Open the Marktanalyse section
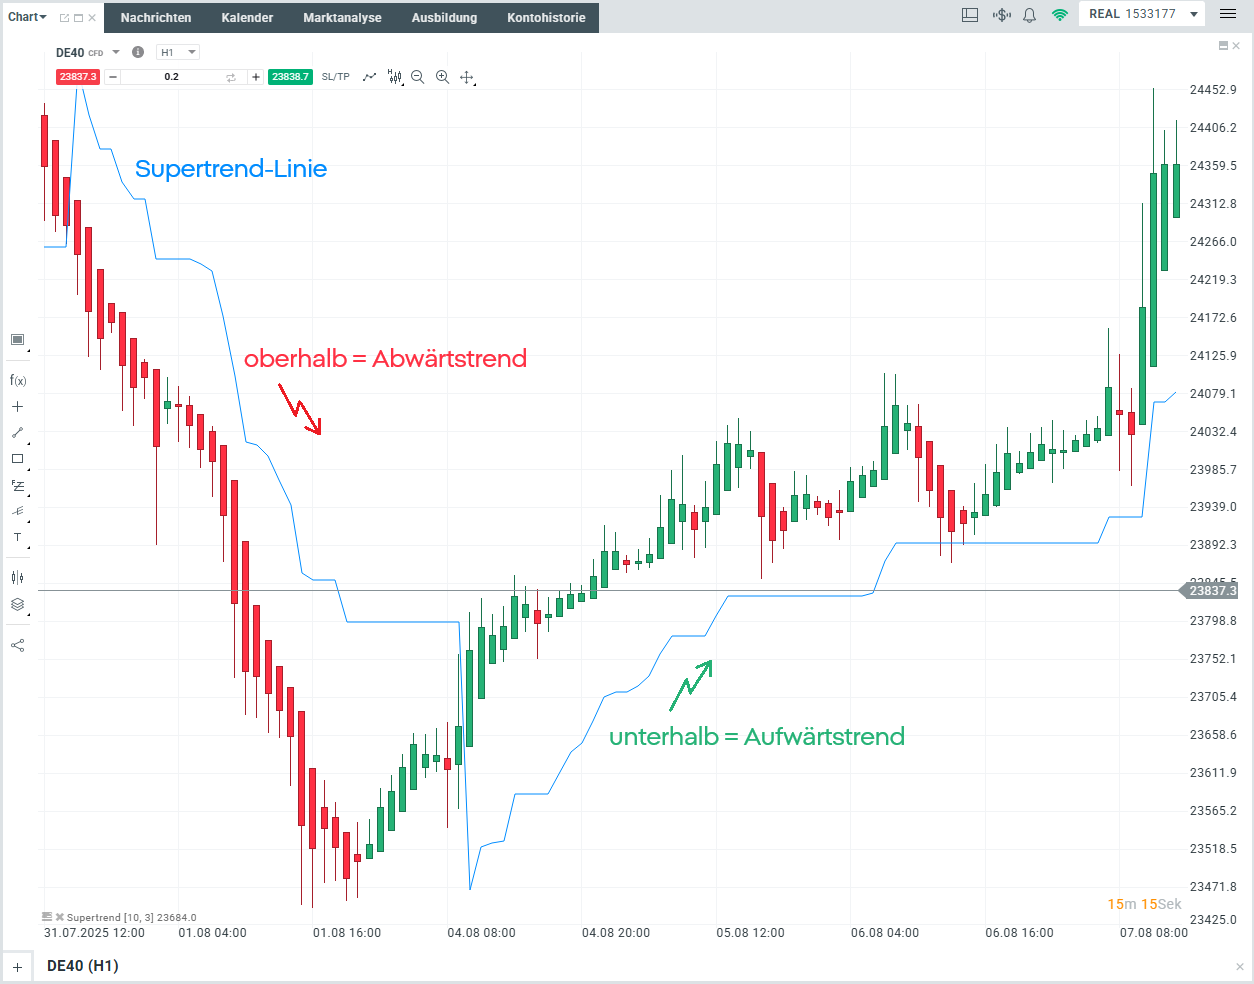The width and height of the screenshot is (1254, 984). pyautogui.click(x=342, y=17)
